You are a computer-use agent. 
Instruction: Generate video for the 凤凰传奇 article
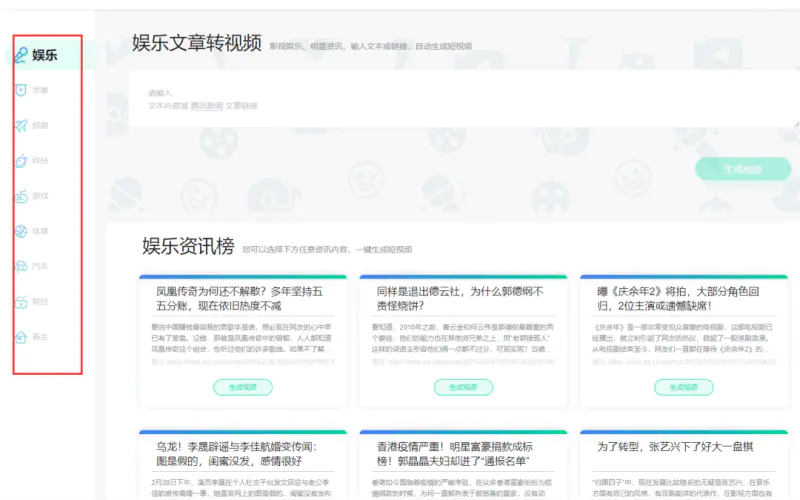point(243,387)
